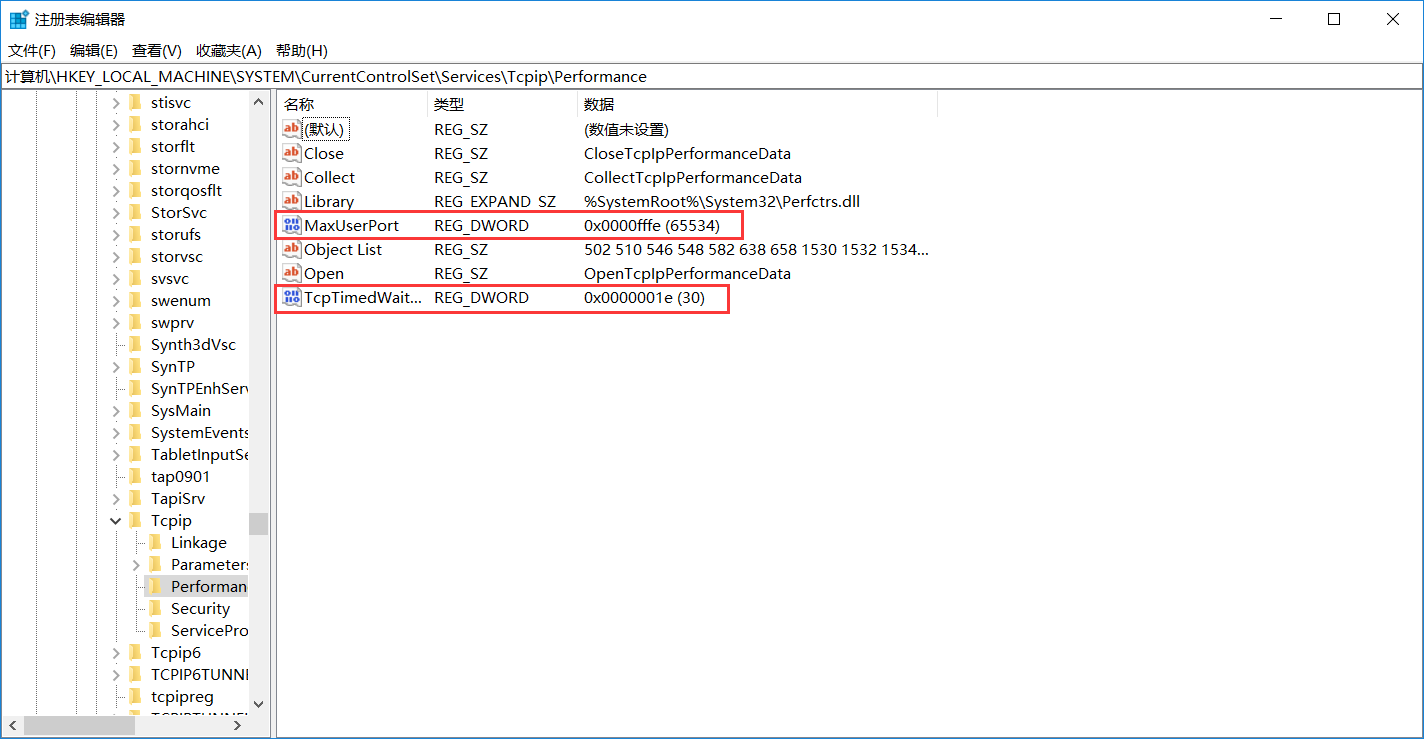The width and height of the screenshot is (1424, 739).
Task: Expand the Tcpip6 tree node
Action: coord(116,652)
